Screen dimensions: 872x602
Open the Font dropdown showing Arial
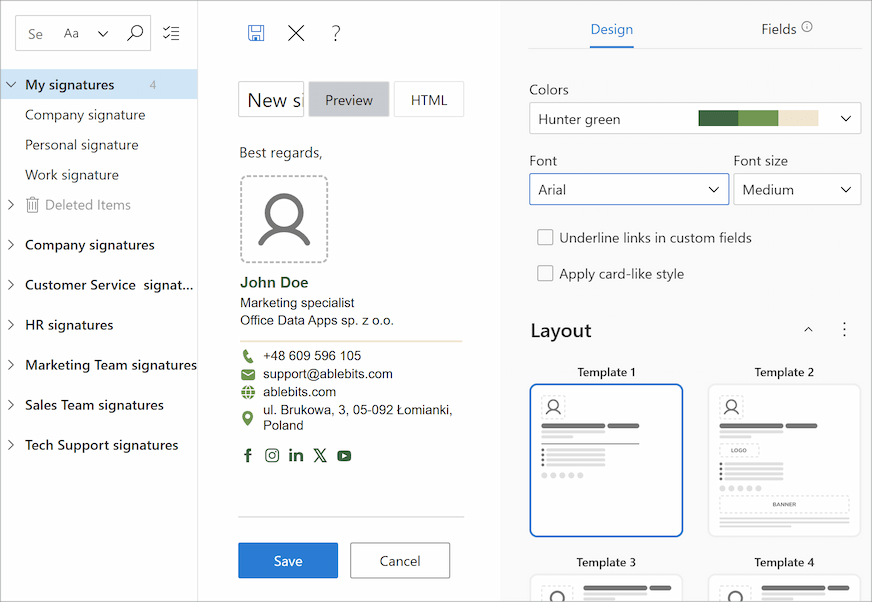[628, 189]
